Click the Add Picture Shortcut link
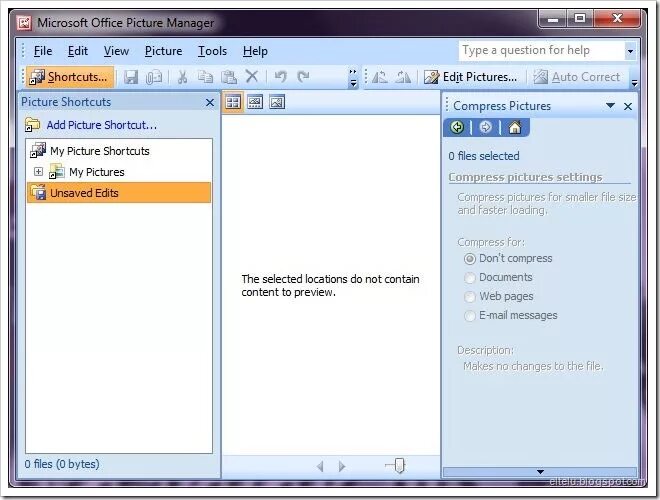This screenshot has height=500, width=660. point(101,125)
